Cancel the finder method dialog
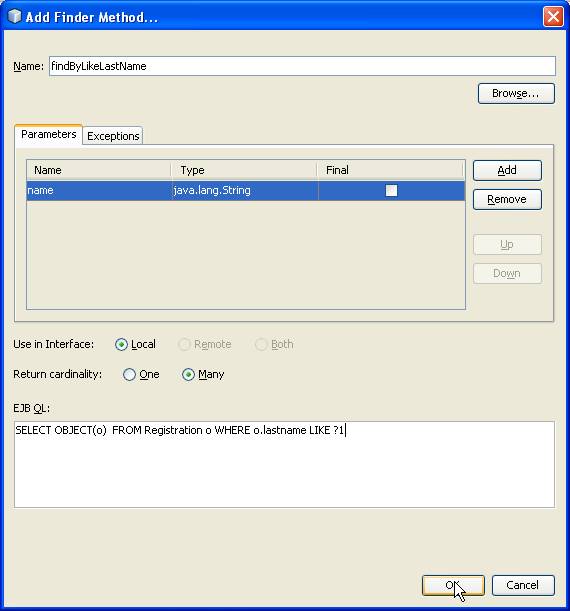This screenshot has height=611, width=570. coord(523,585)
